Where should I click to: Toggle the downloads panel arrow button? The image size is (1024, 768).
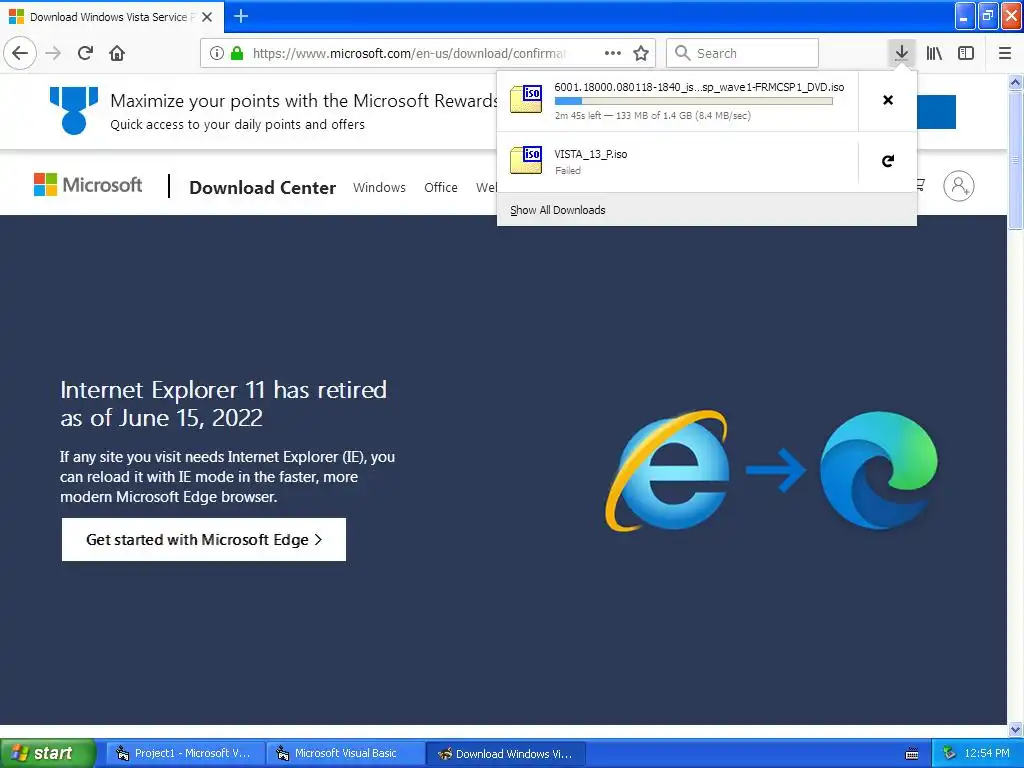901,53
